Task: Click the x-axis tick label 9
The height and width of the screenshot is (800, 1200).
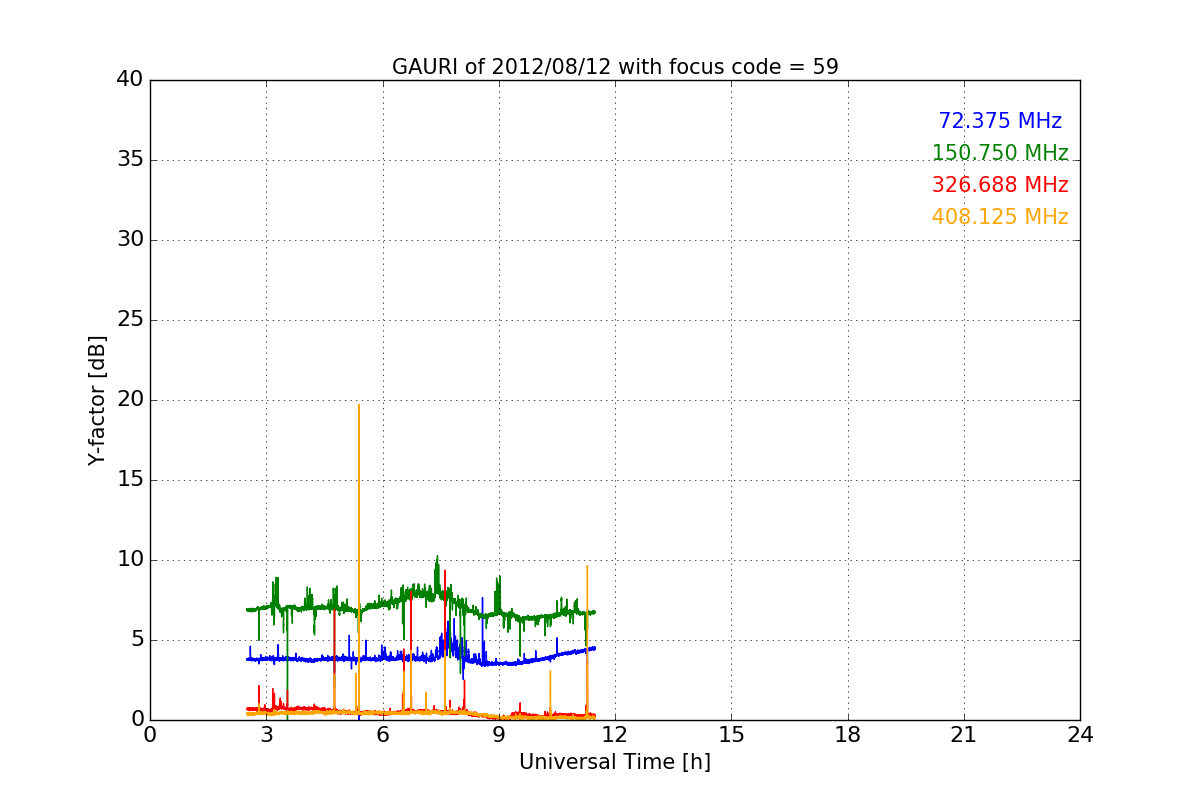Action: [x=499, y=735]
